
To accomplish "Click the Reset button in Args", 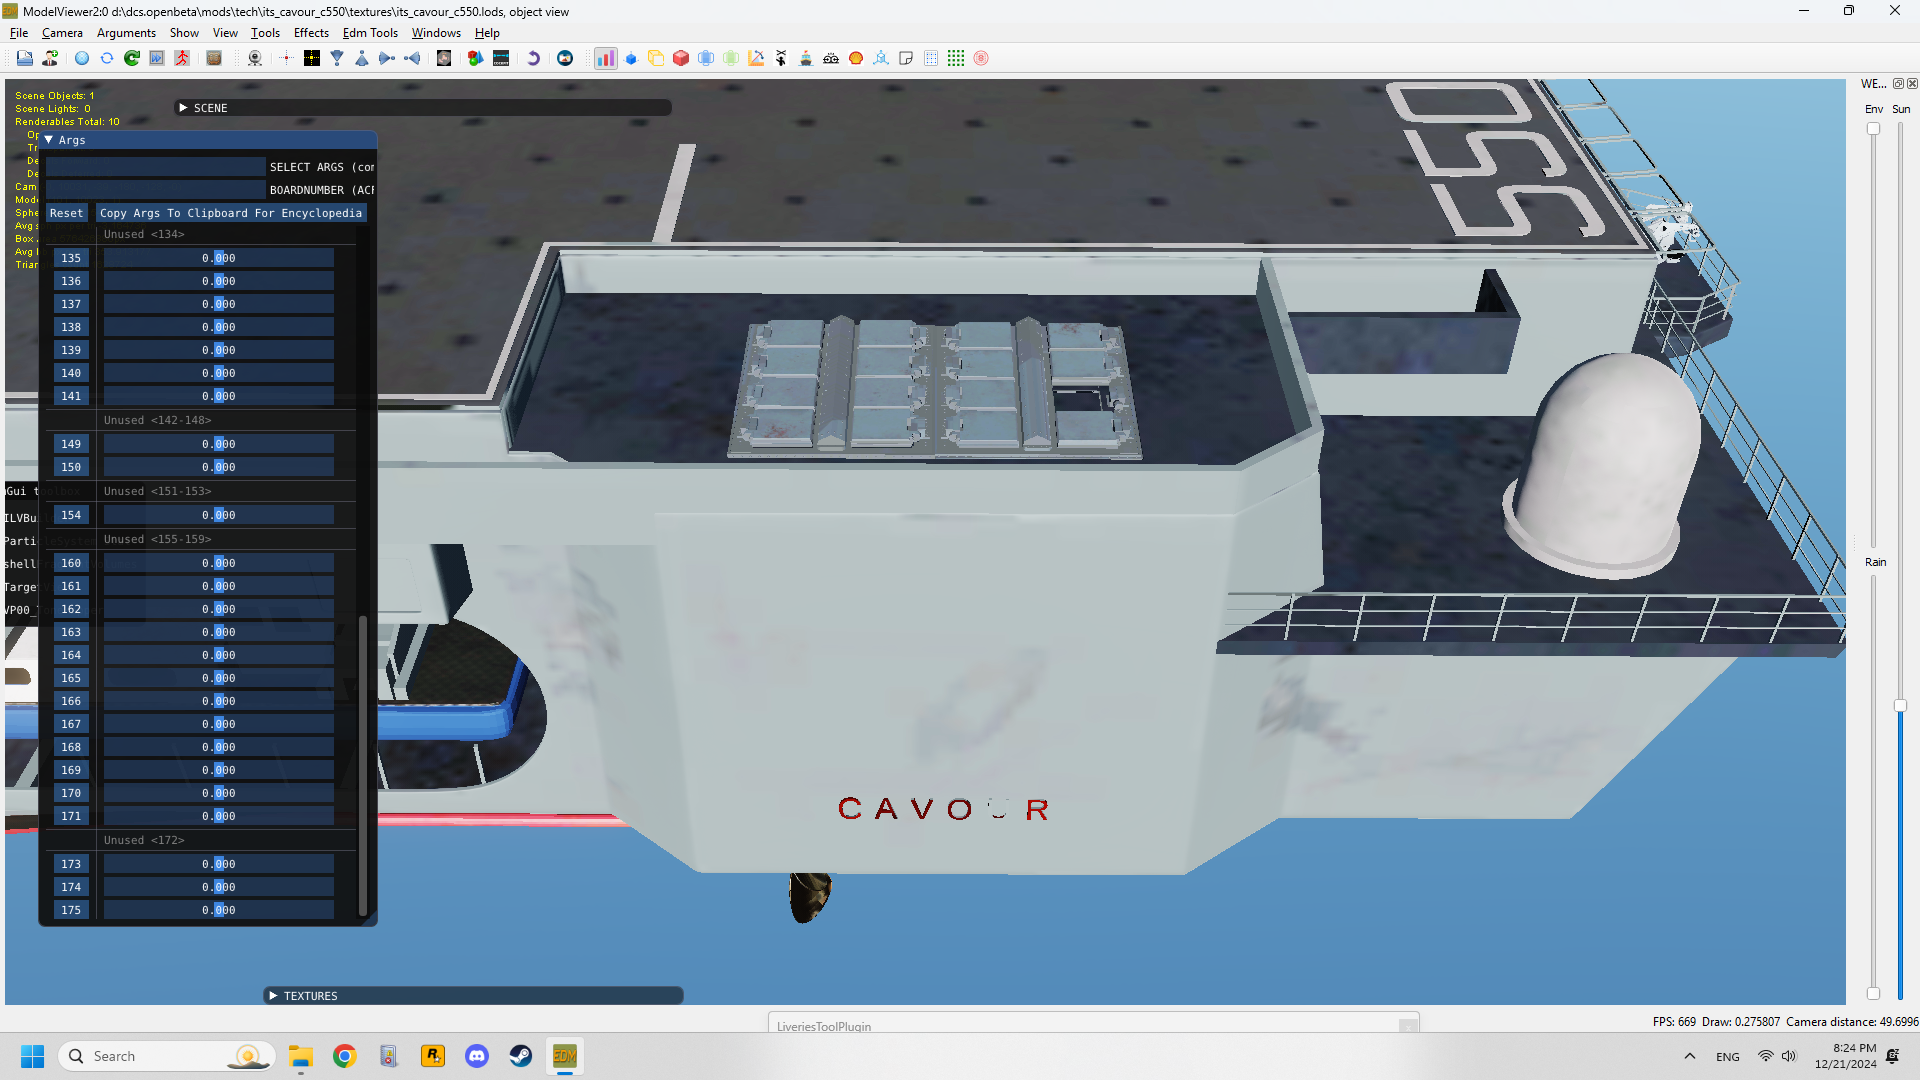I will 67,213.
